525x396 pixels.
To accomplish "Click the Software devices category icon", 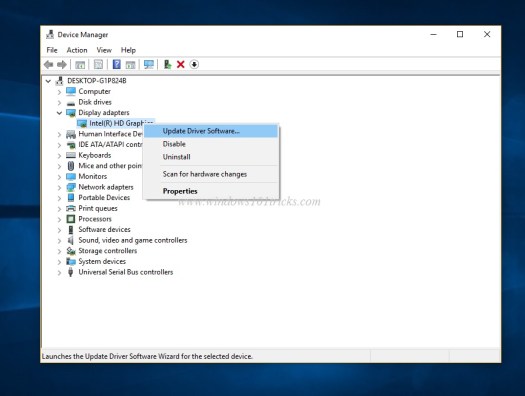I will pyautogui.click(x=71, y=230).
